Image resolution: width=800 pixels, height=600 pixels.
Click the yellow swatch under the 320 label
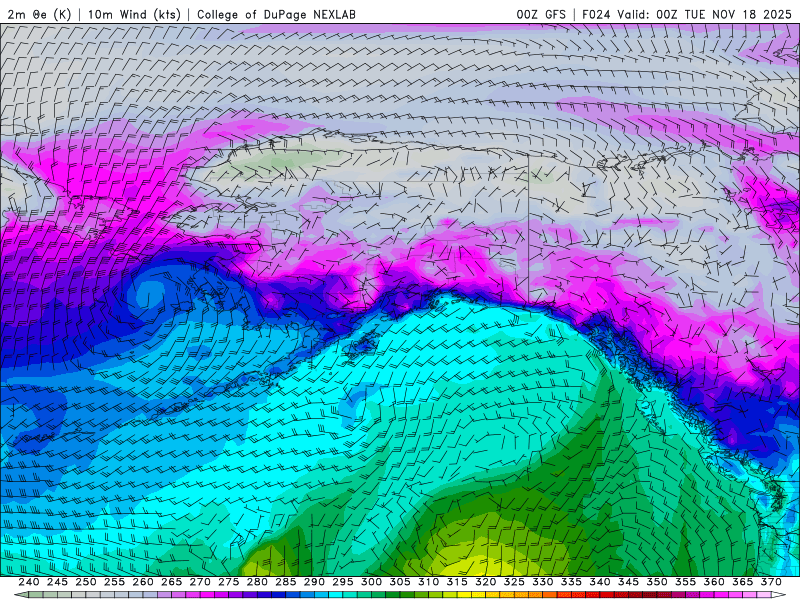pyautogui.click(x=479, y=595)
